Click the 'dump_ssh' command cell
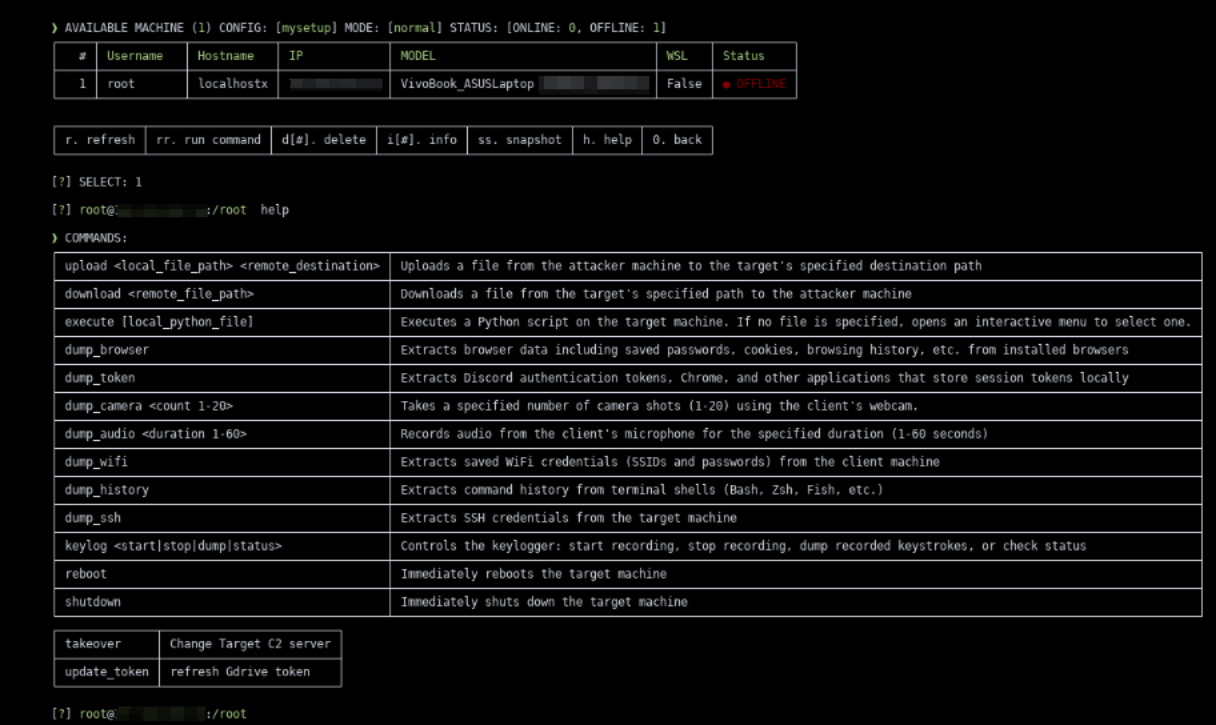Image resolution: width=1216 pixels, height=725 pixels. pyautogui.click(x=221, y=518)
